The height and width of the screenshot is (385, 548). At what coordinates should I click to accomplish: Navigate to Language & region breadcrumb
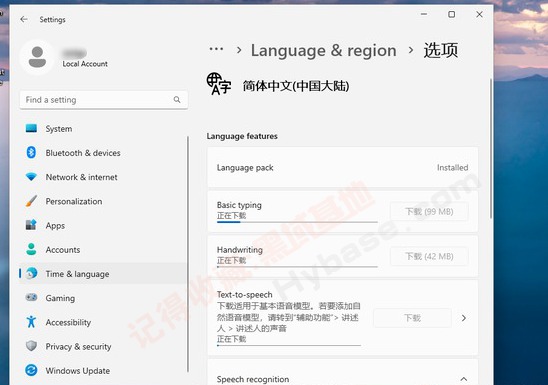[324, 51]
